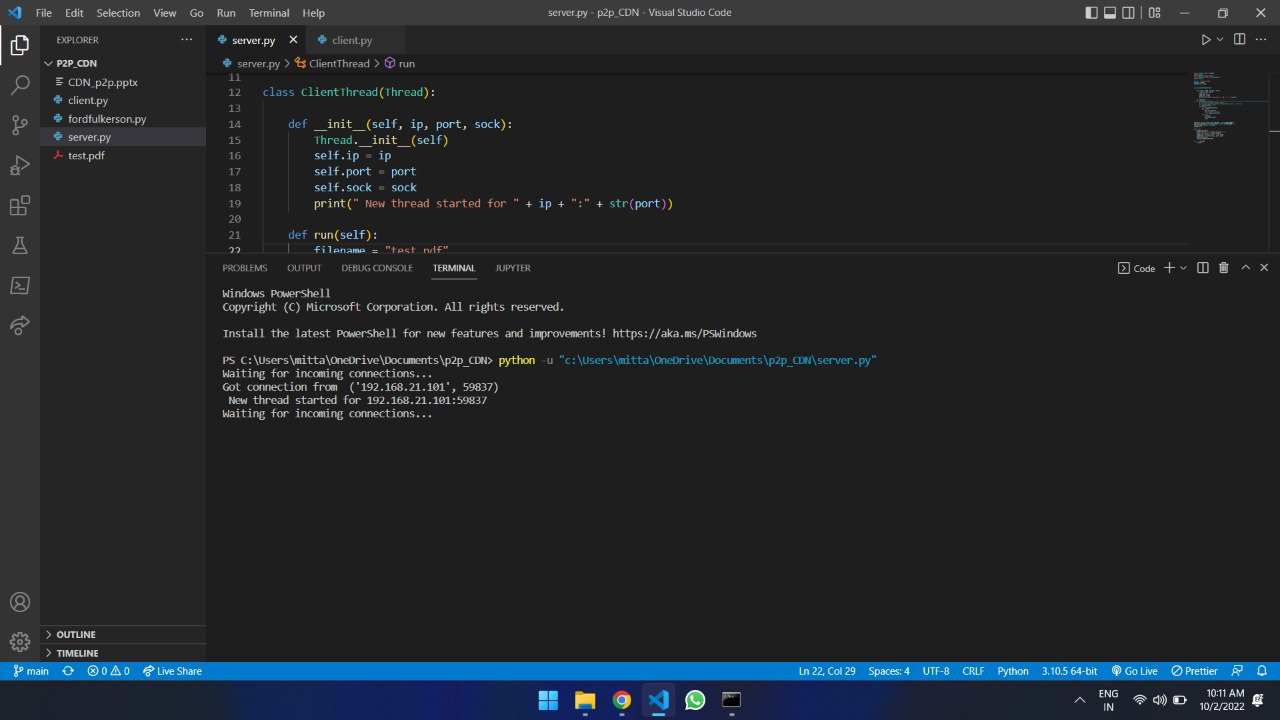
Task: Click Prettier in status bar
Action: 1194,671
